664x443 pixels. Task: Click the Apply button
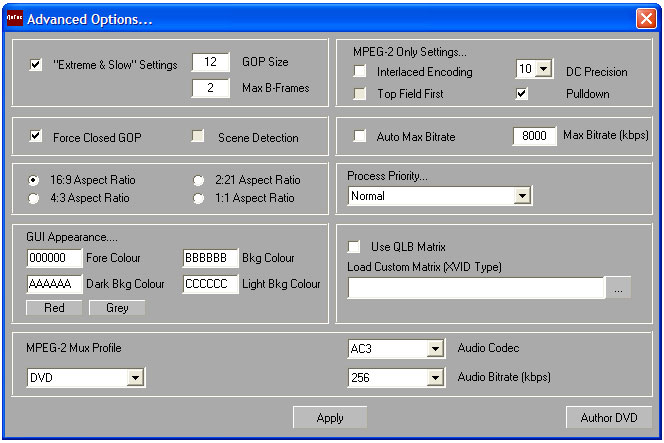pos(330,418)
